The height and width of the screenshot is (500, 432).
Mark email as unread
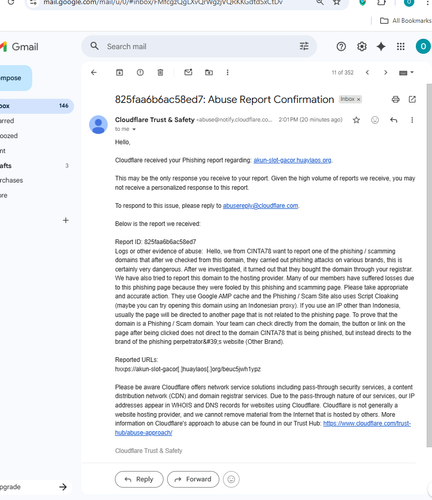tap(188, 72)
